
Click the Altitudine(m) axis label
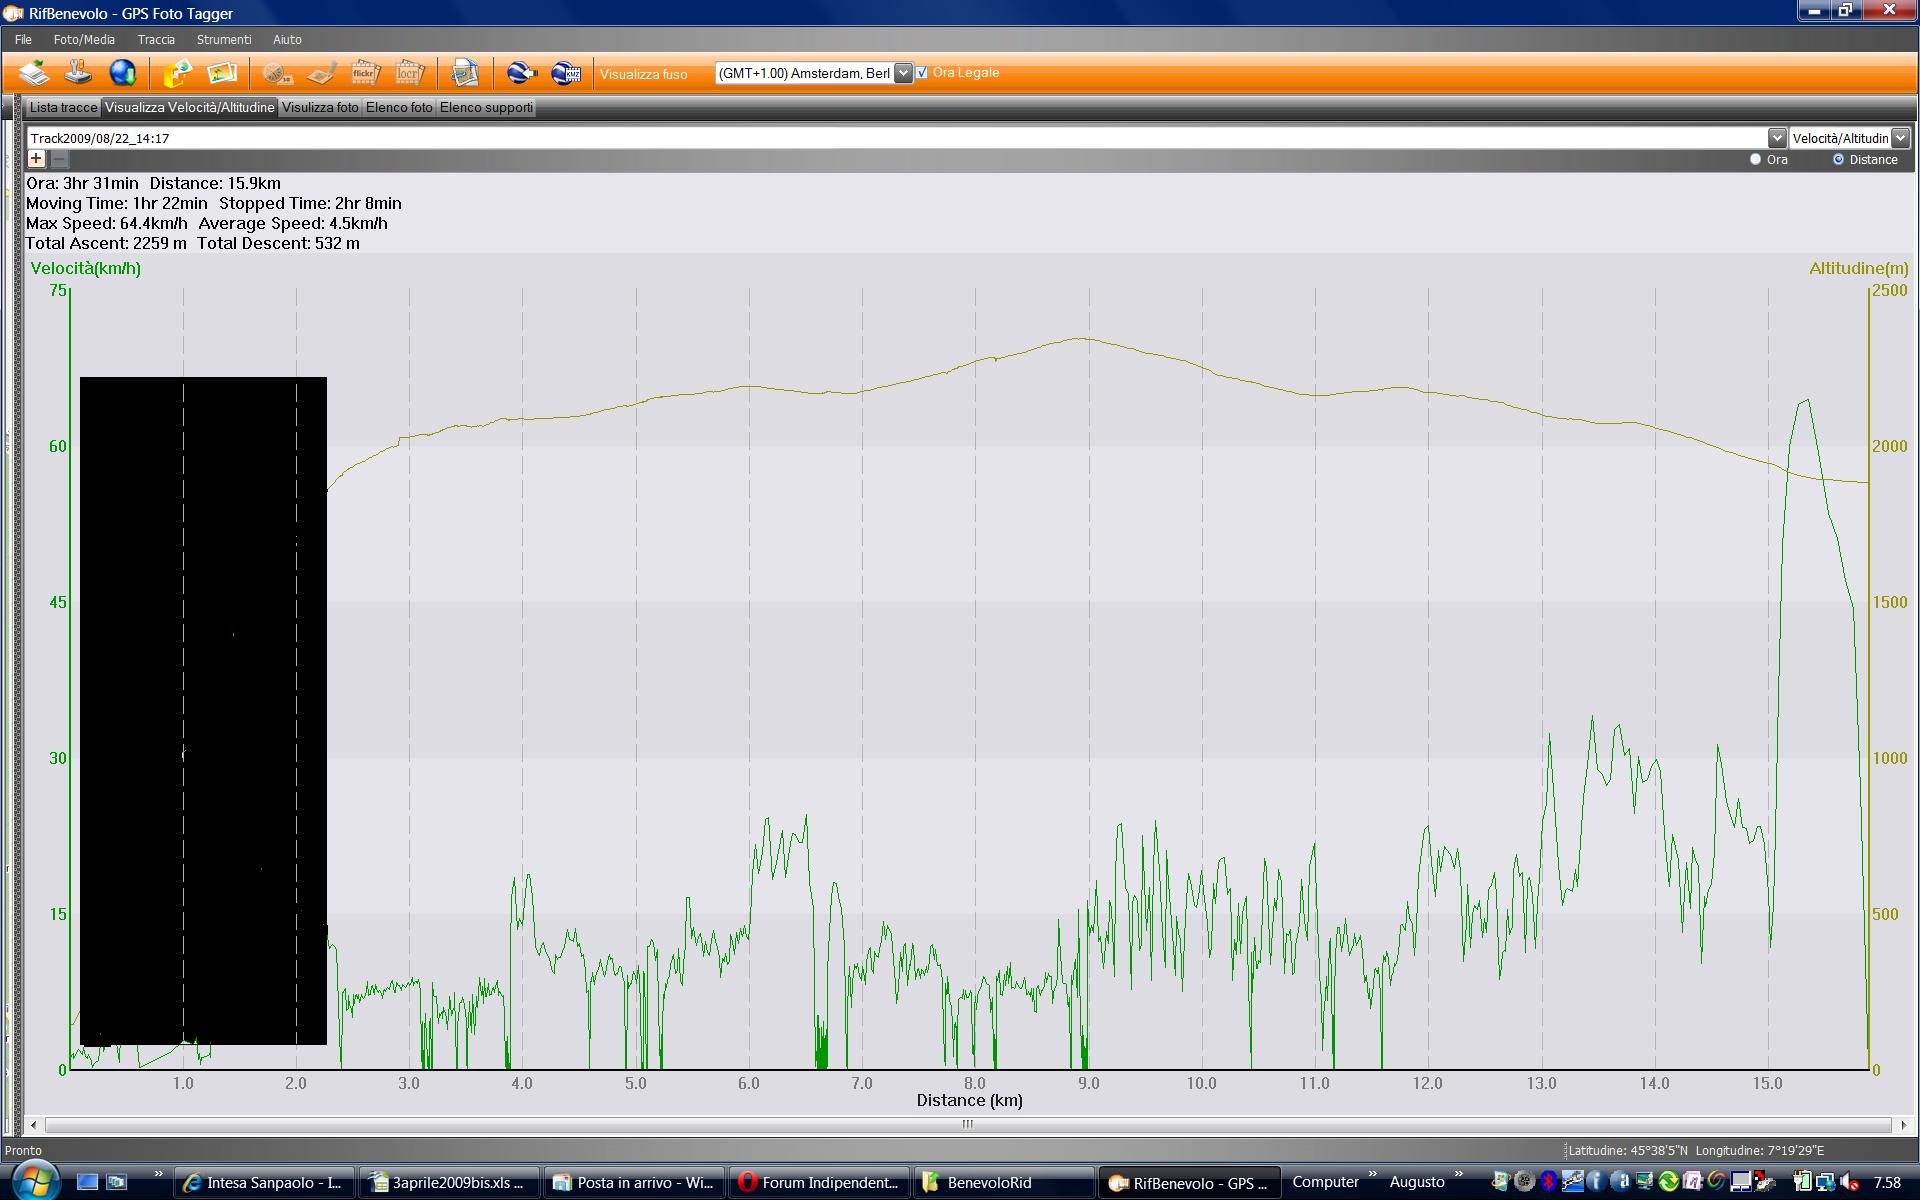click(1859, 268)
